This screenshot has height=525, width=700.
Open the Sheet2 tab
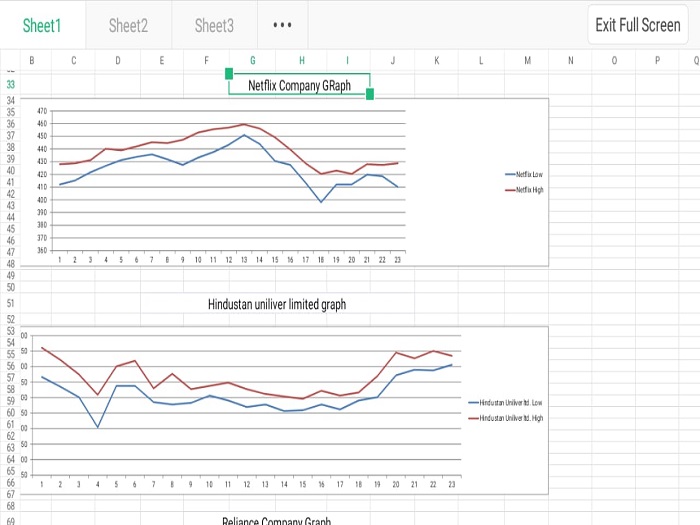129,25
